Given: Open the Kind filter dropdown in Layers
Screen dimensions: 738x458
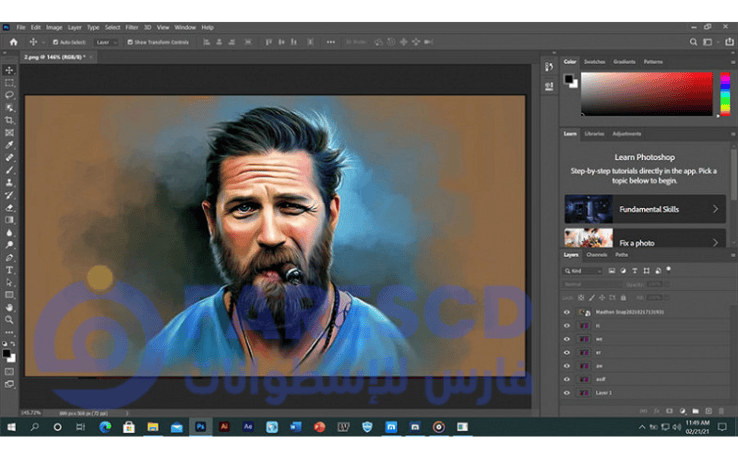Looking at the screenshot, I should coord(583,271).
